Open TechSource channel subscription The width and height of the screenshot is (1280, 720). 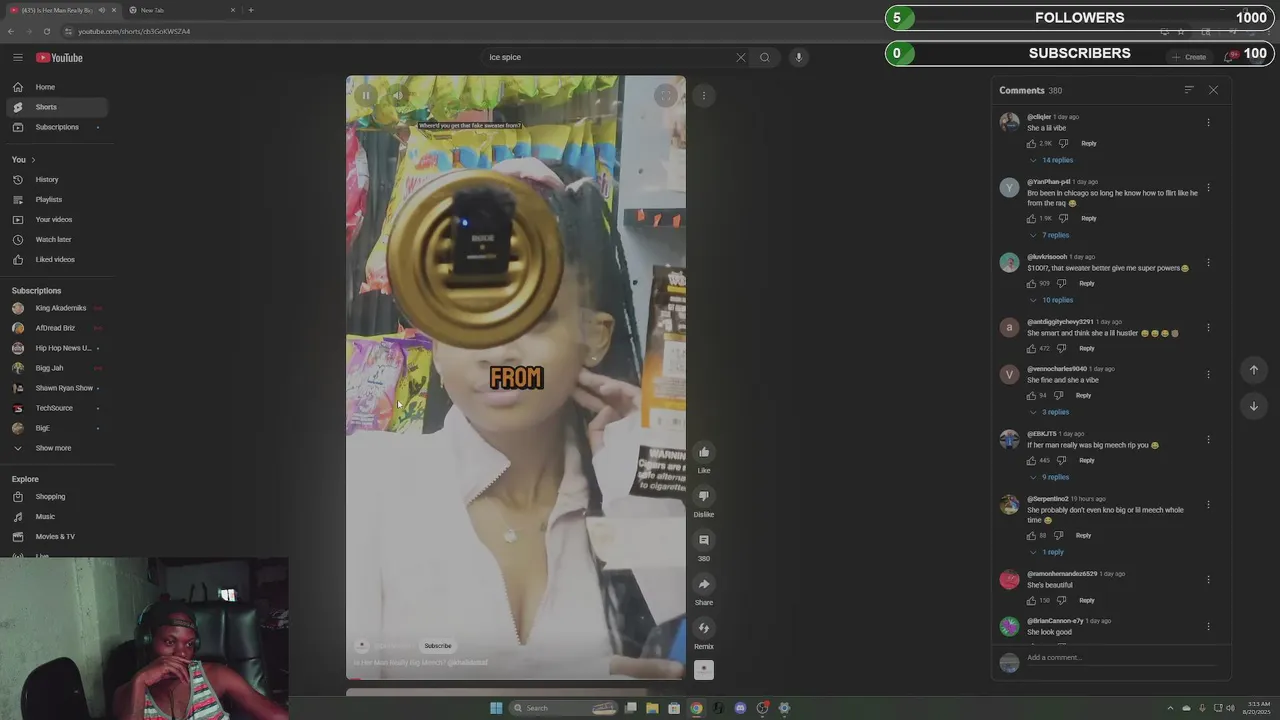tap(57, 408)
